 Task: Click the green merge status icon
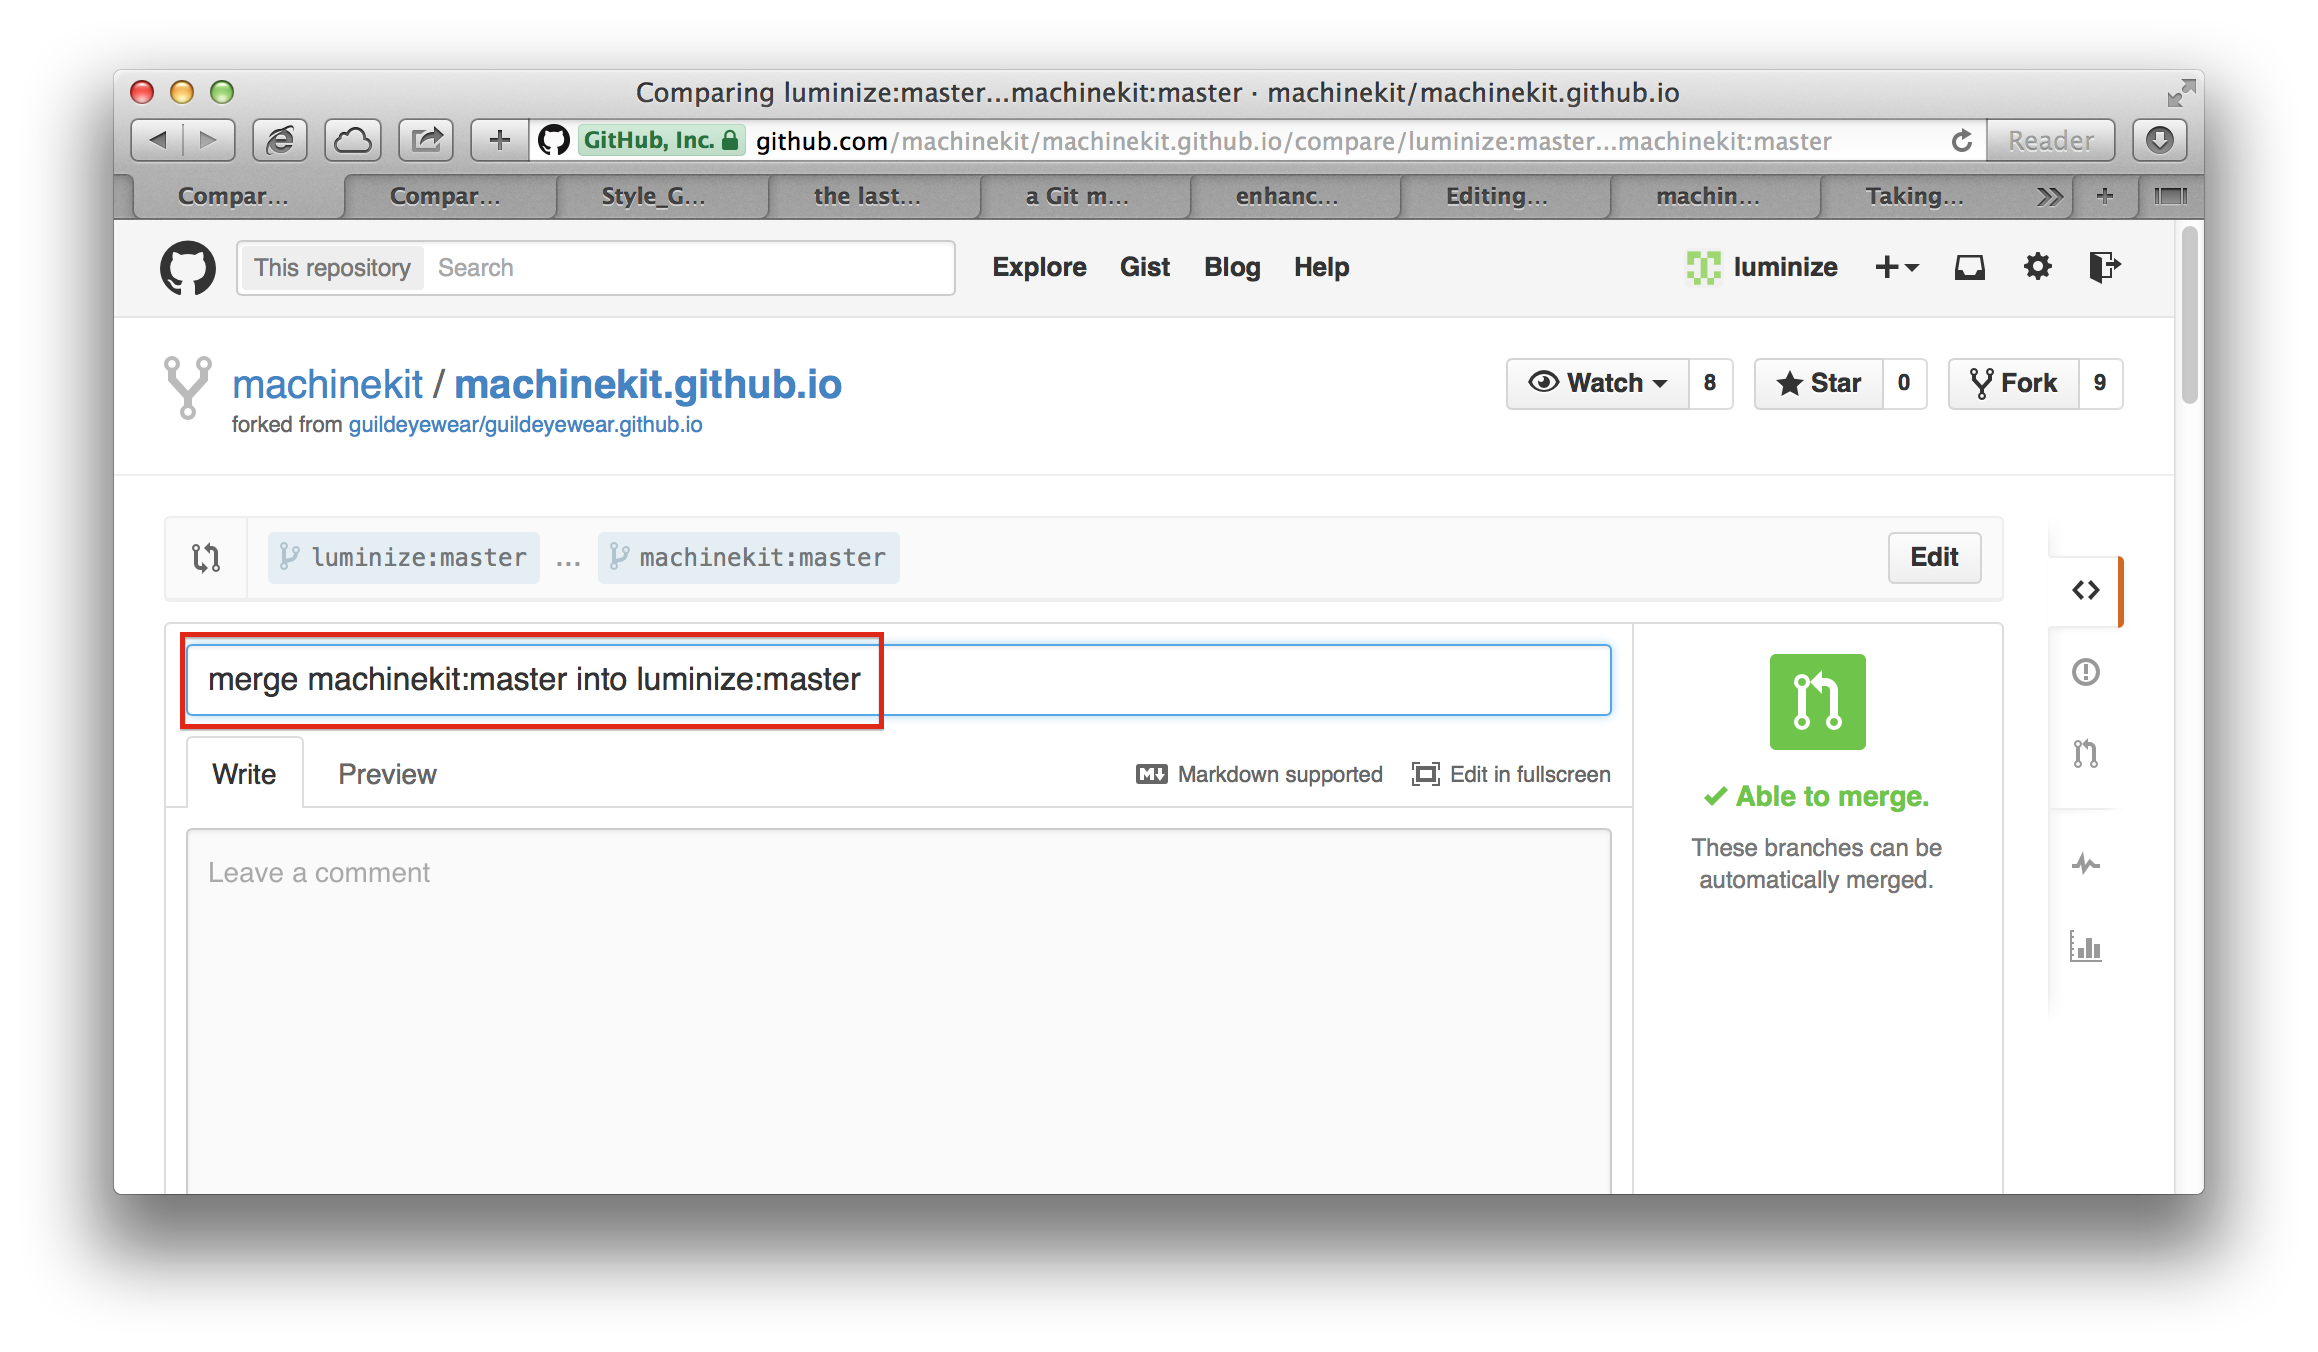[1817, 702]
